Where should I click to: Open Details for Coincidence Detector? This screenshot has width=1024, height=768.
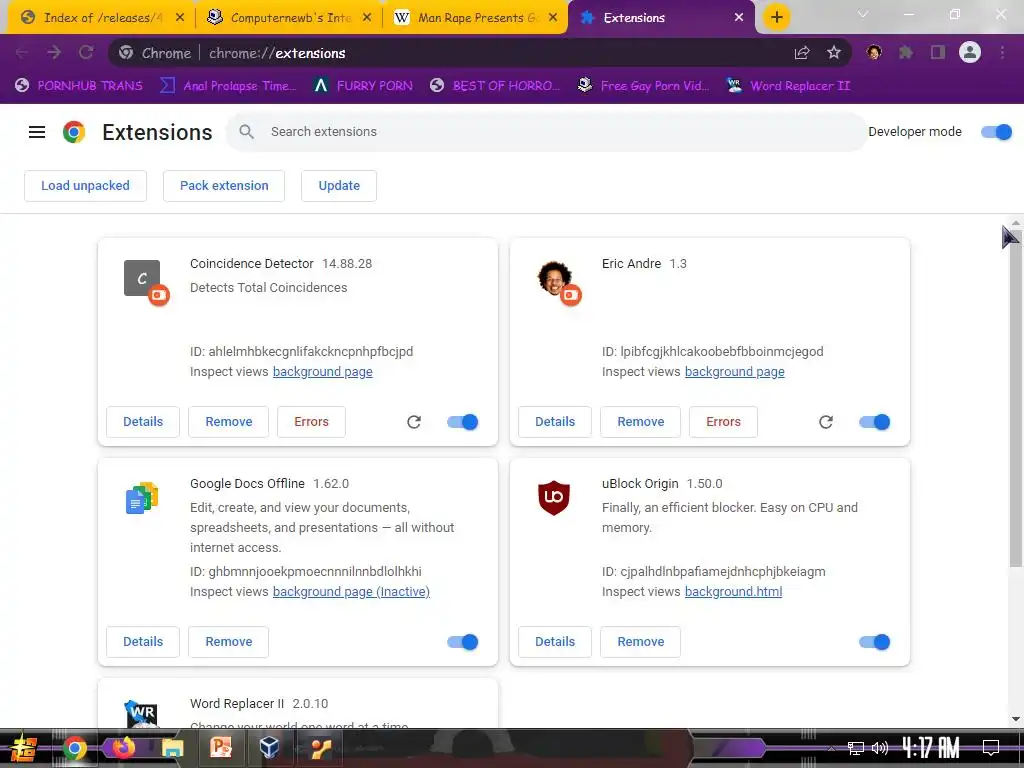(x=143, y=422)
